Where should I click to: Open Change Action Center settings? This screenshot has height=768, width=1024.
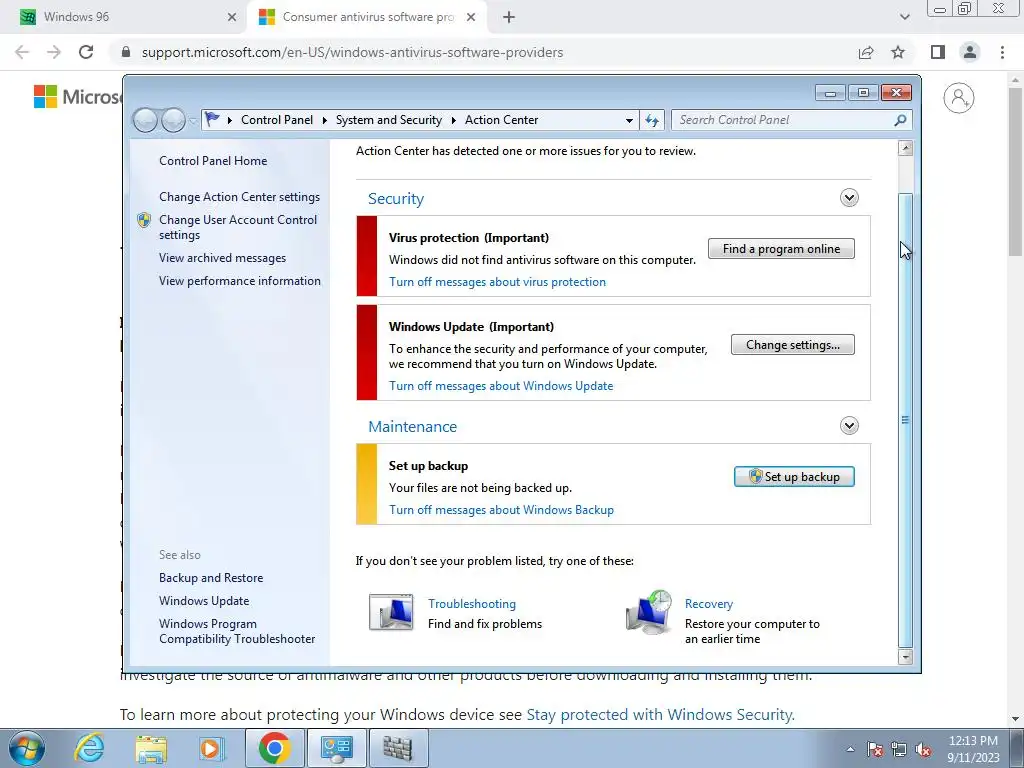pyautogui.click(x=240, y=197)
